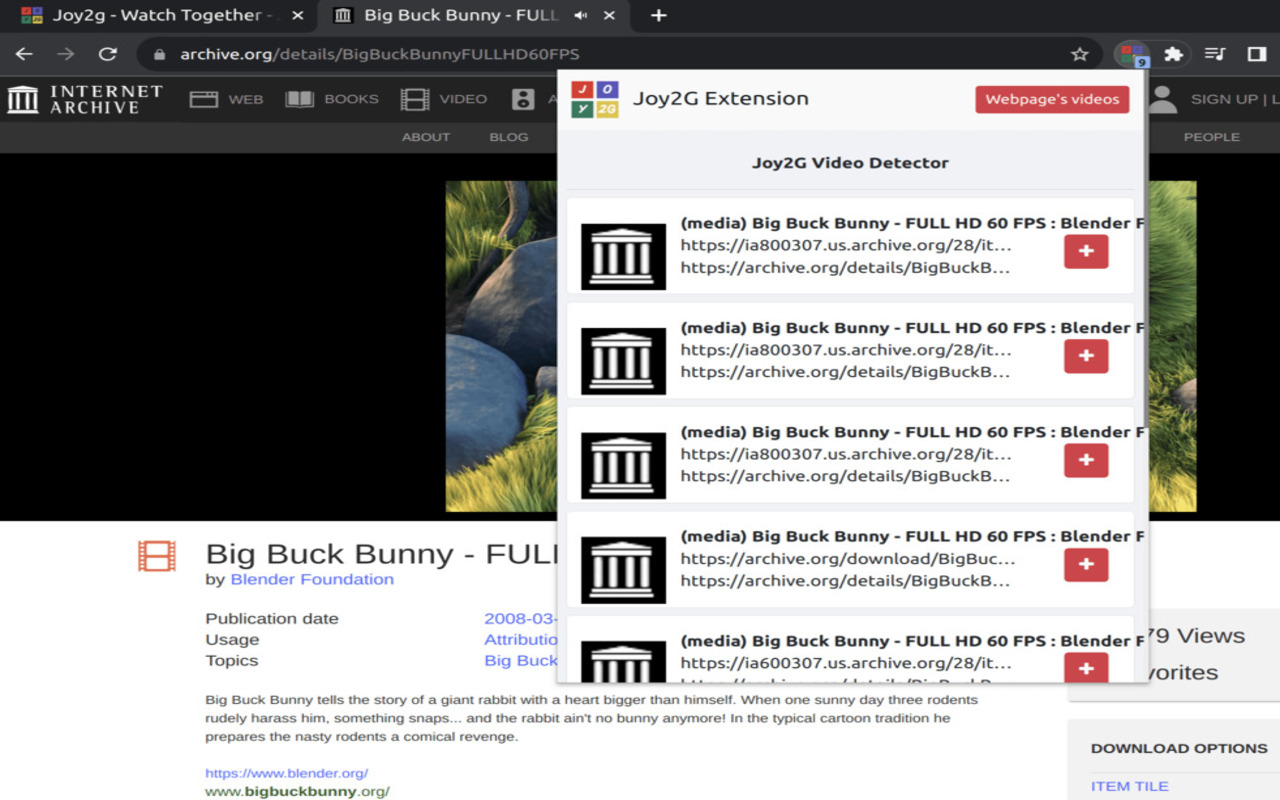
Task: Reload the page
Action: coord(108,54)
